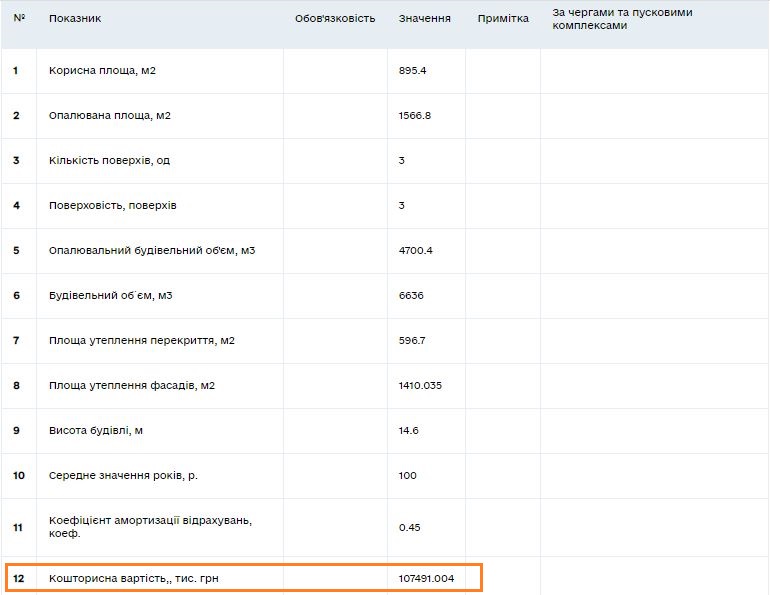Image resolution: width=770 pixels, height=595 pixels.
Task: Click the value 1410.035 cell
Action: click(x=420, y=386)
